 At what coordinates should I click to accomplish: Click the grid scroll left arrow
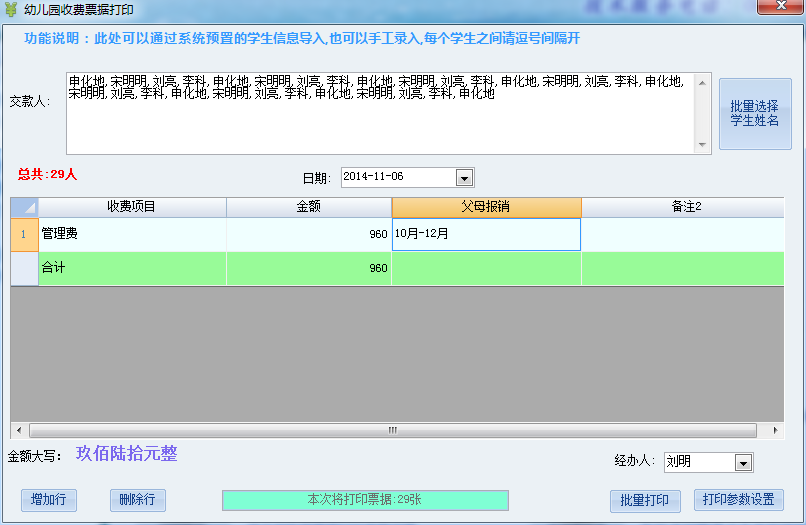click(x=19, y=430)
